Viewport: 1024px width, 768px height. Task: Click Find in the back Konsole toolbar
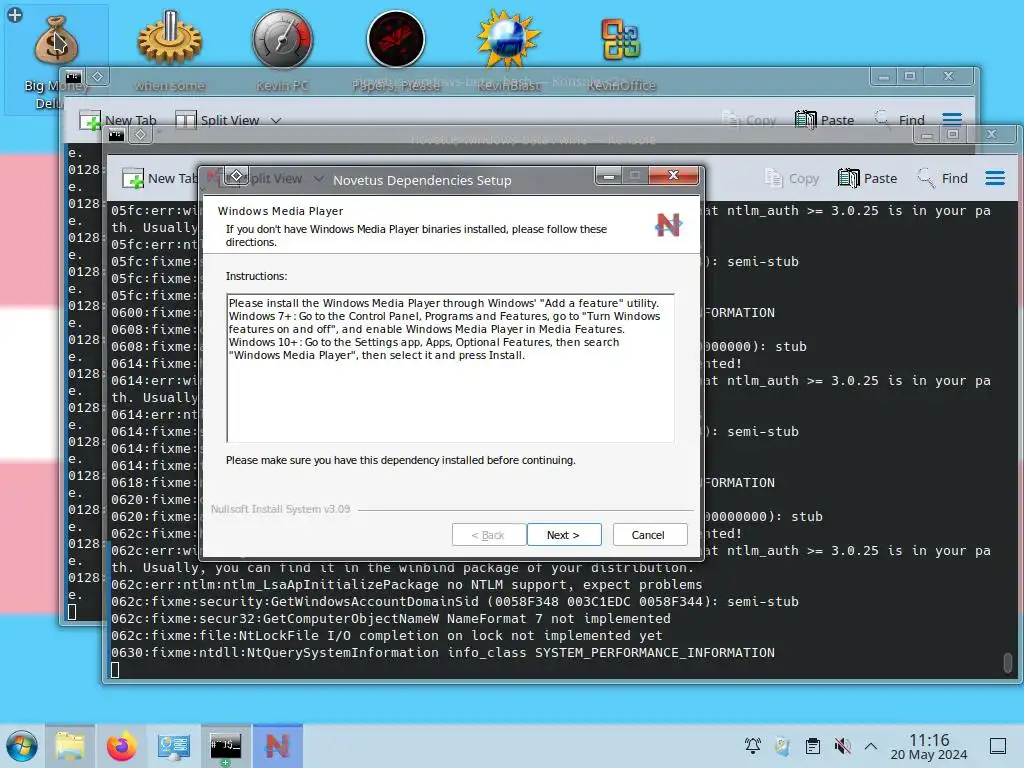coord(899,120)
